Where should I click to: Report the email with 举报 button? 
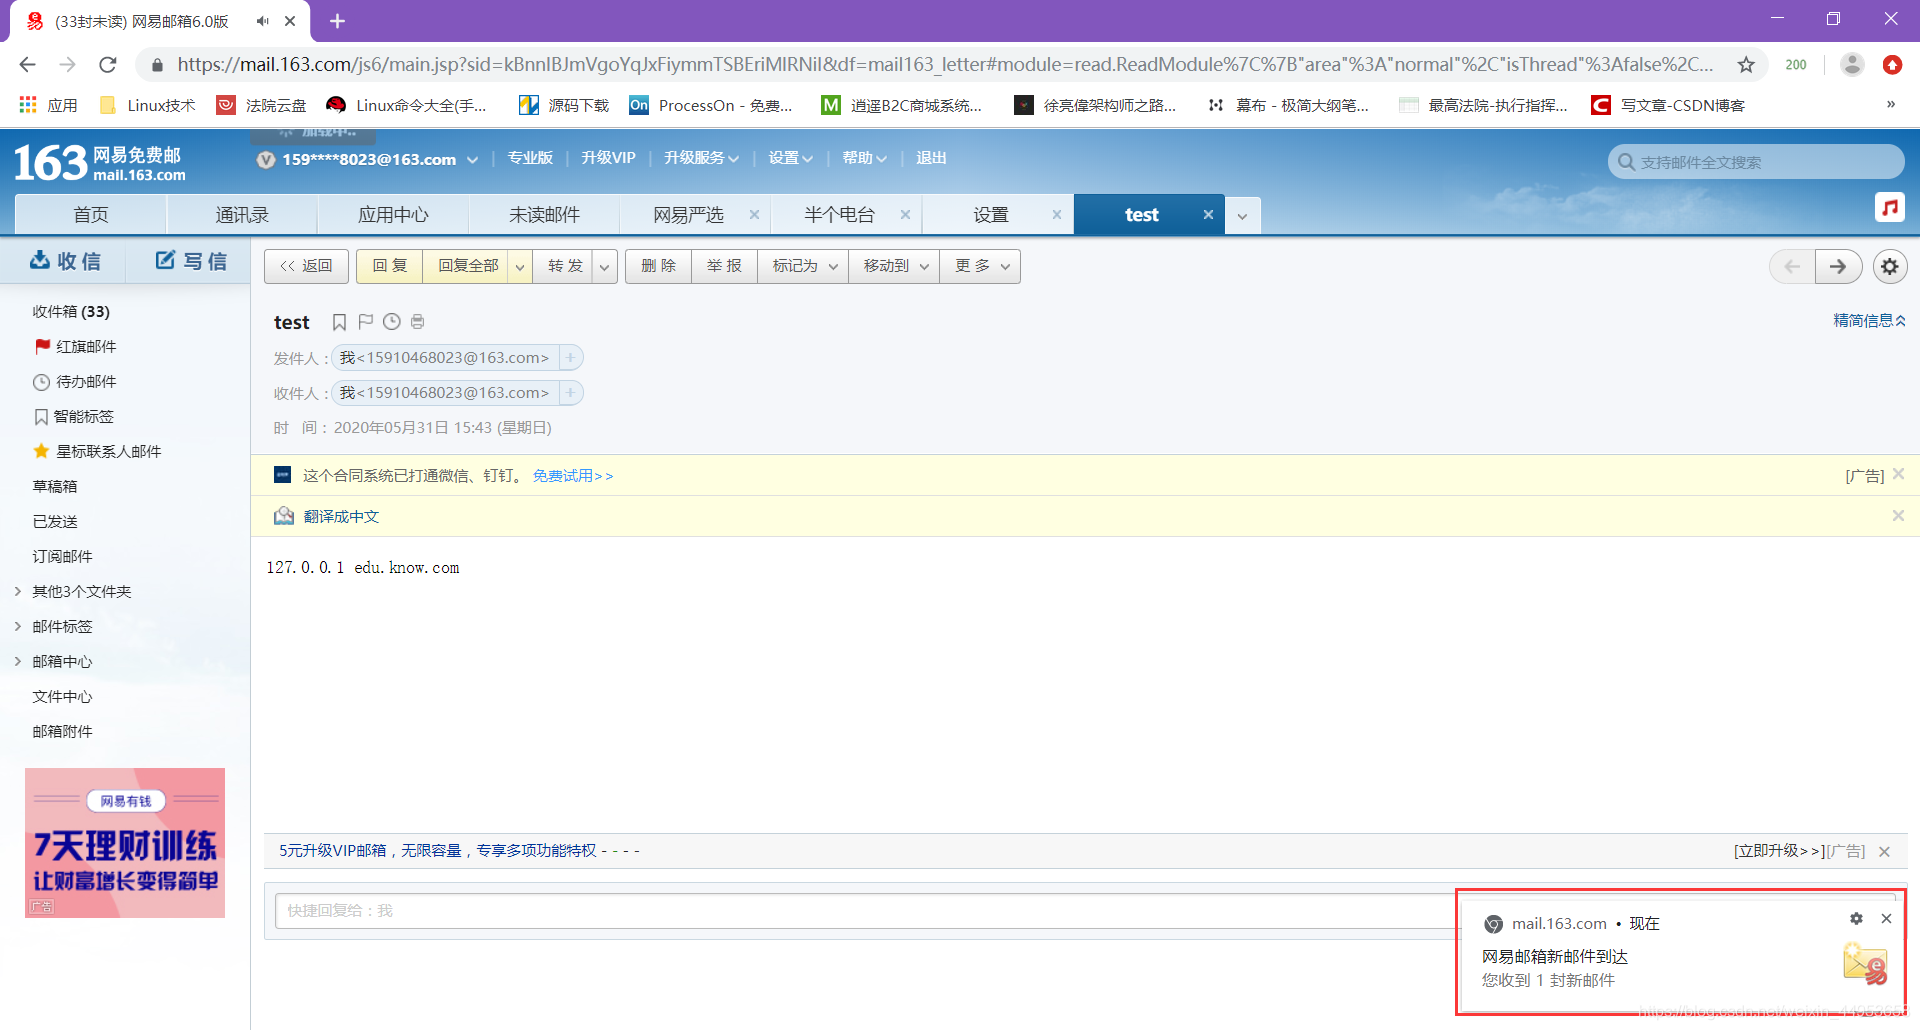click(724, 266)
